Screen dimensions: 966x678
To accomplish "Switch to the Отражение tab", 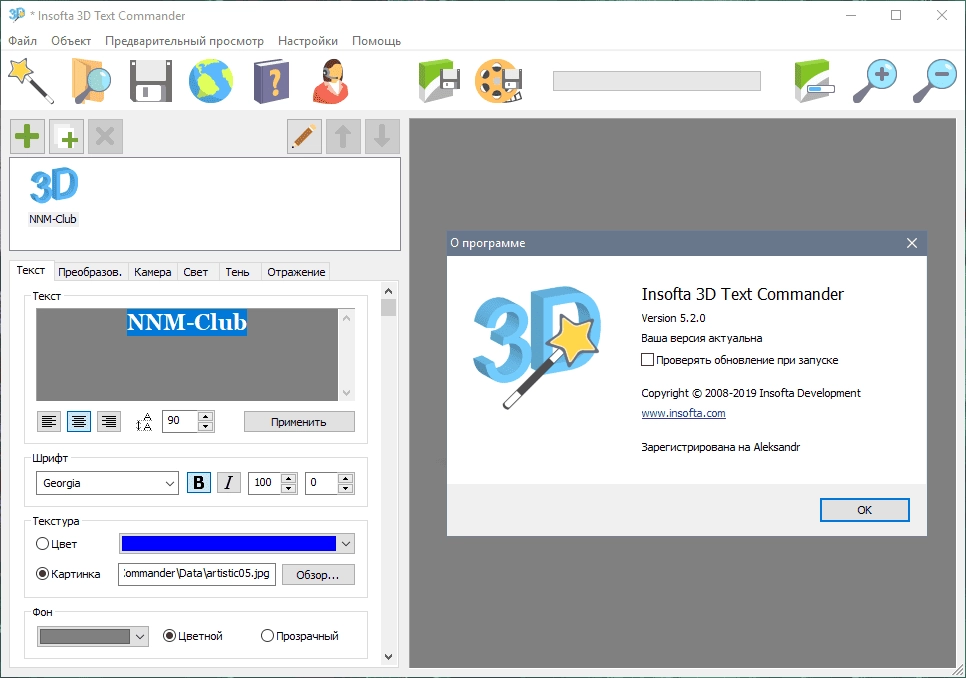I will [x=296, y=272].
